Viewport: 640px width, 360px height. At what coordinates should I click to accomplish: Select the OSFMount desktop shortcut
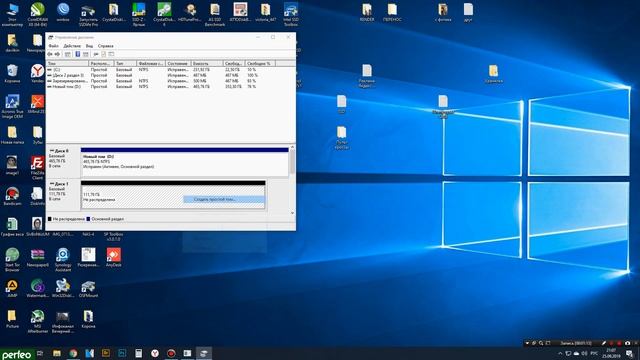click(x=88, y=288)
